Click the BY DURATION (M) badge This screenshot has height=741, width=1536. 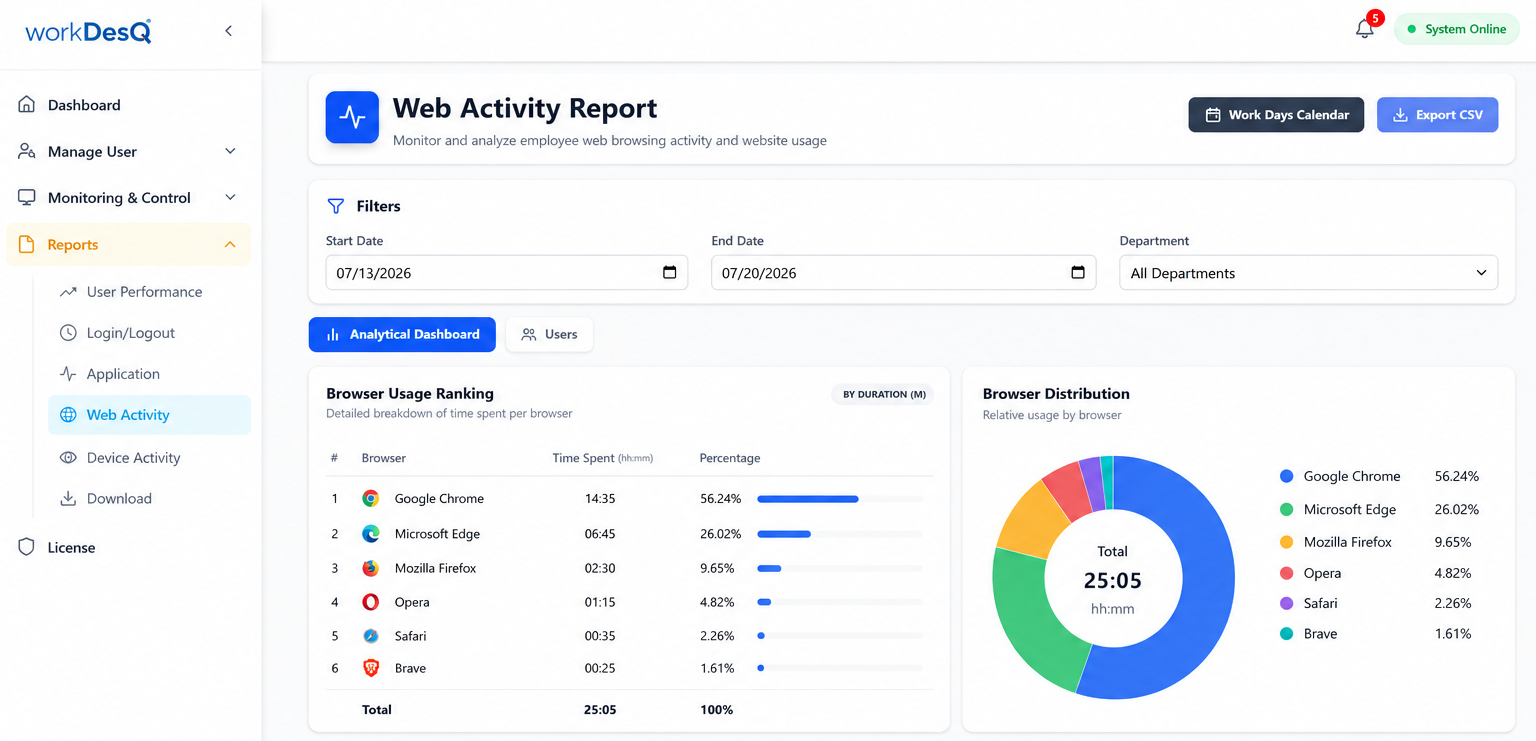(884, 394)
